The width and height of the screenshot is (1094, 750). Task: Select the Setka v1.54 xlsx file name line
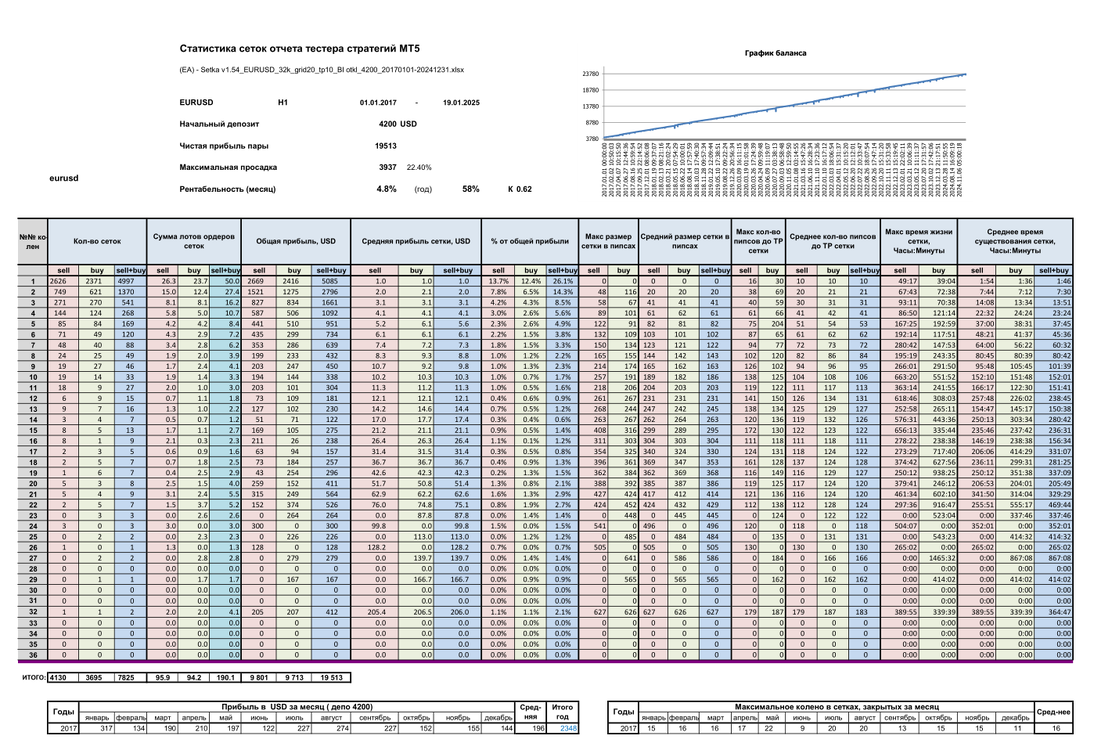(x=322, y=70)
